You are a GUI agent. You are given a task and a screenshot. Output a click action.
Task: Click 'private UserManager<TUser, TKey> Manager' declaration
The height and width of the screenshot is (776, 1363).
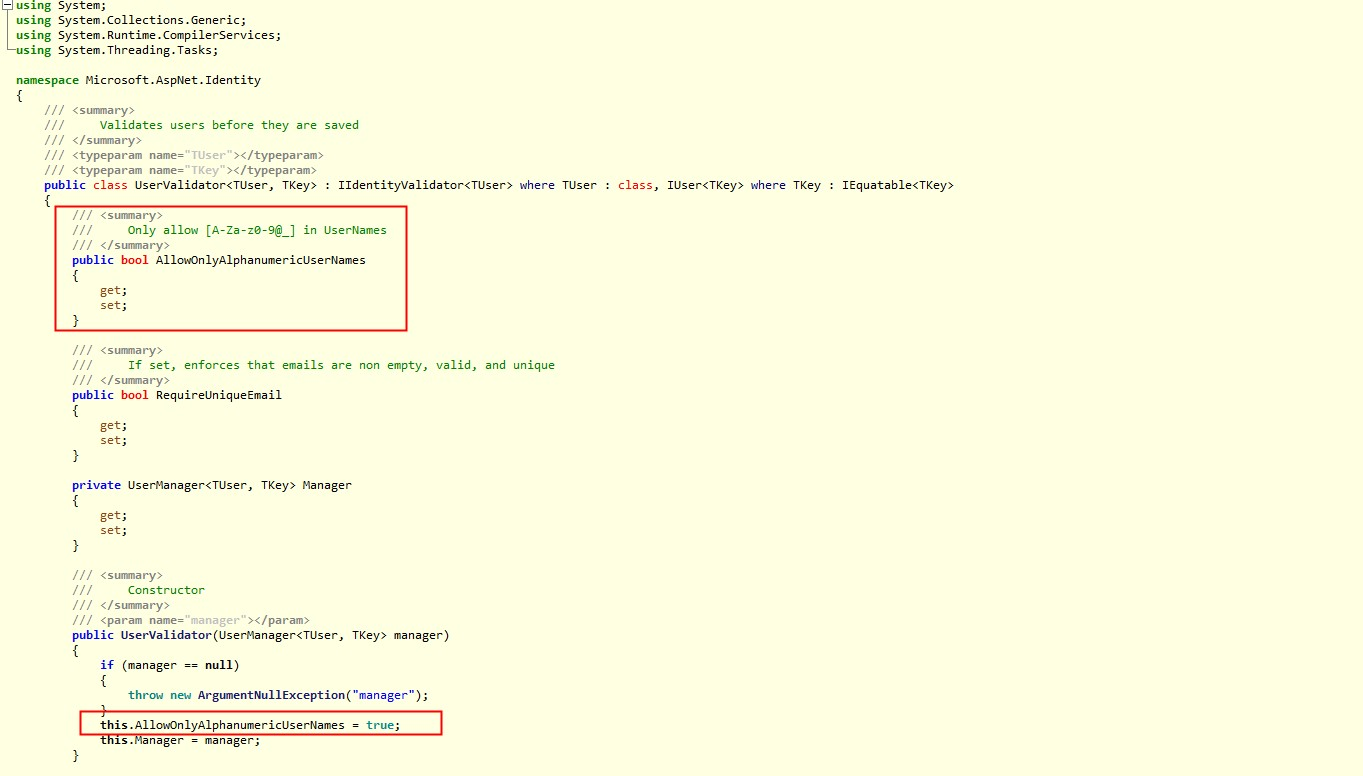click(x=212, y=485)
